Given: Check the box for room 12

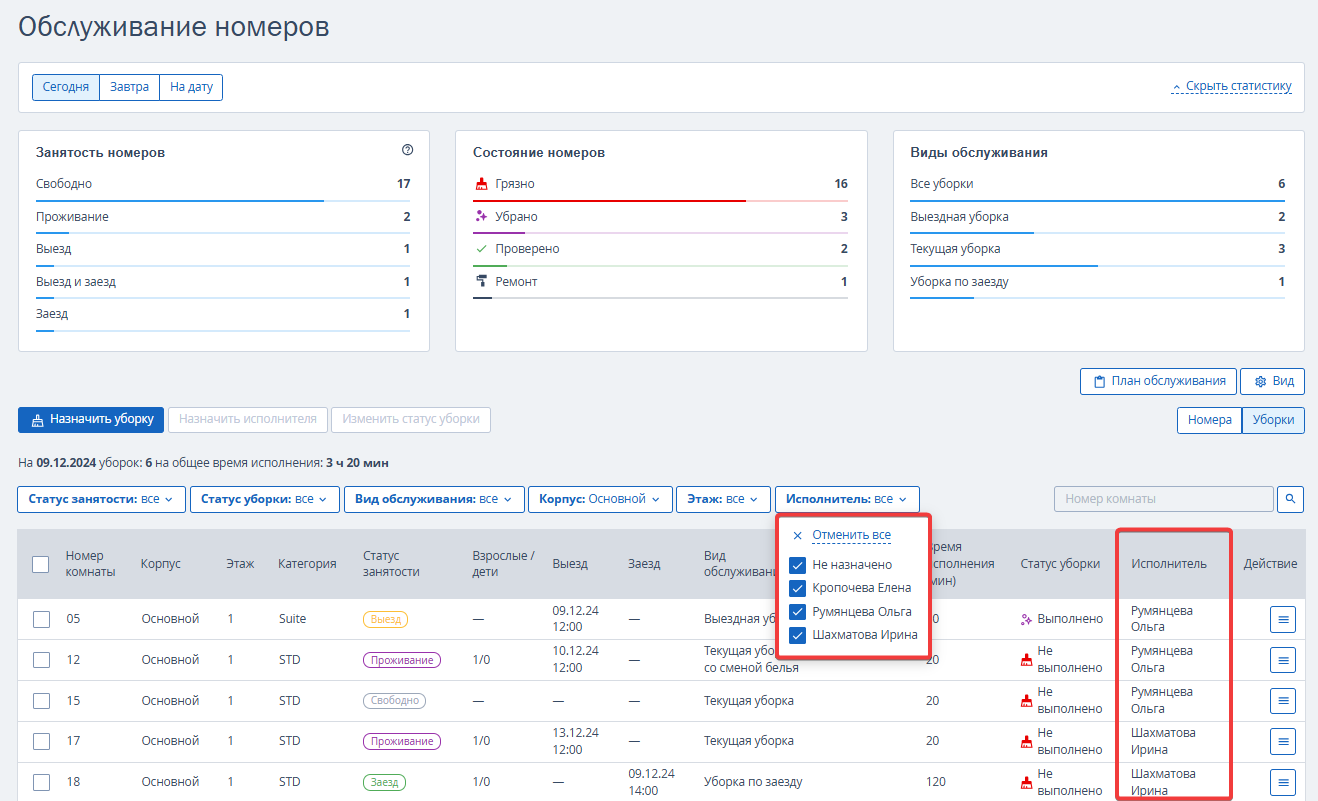Looking at the screenshot, I should 41,660.
